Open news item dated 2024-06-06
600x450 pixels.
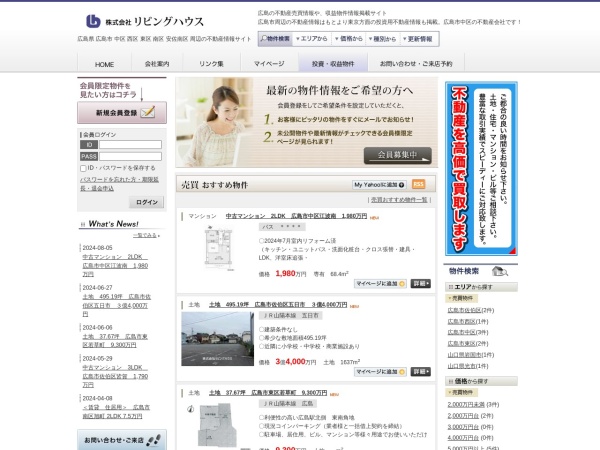(x=115, y=341)
